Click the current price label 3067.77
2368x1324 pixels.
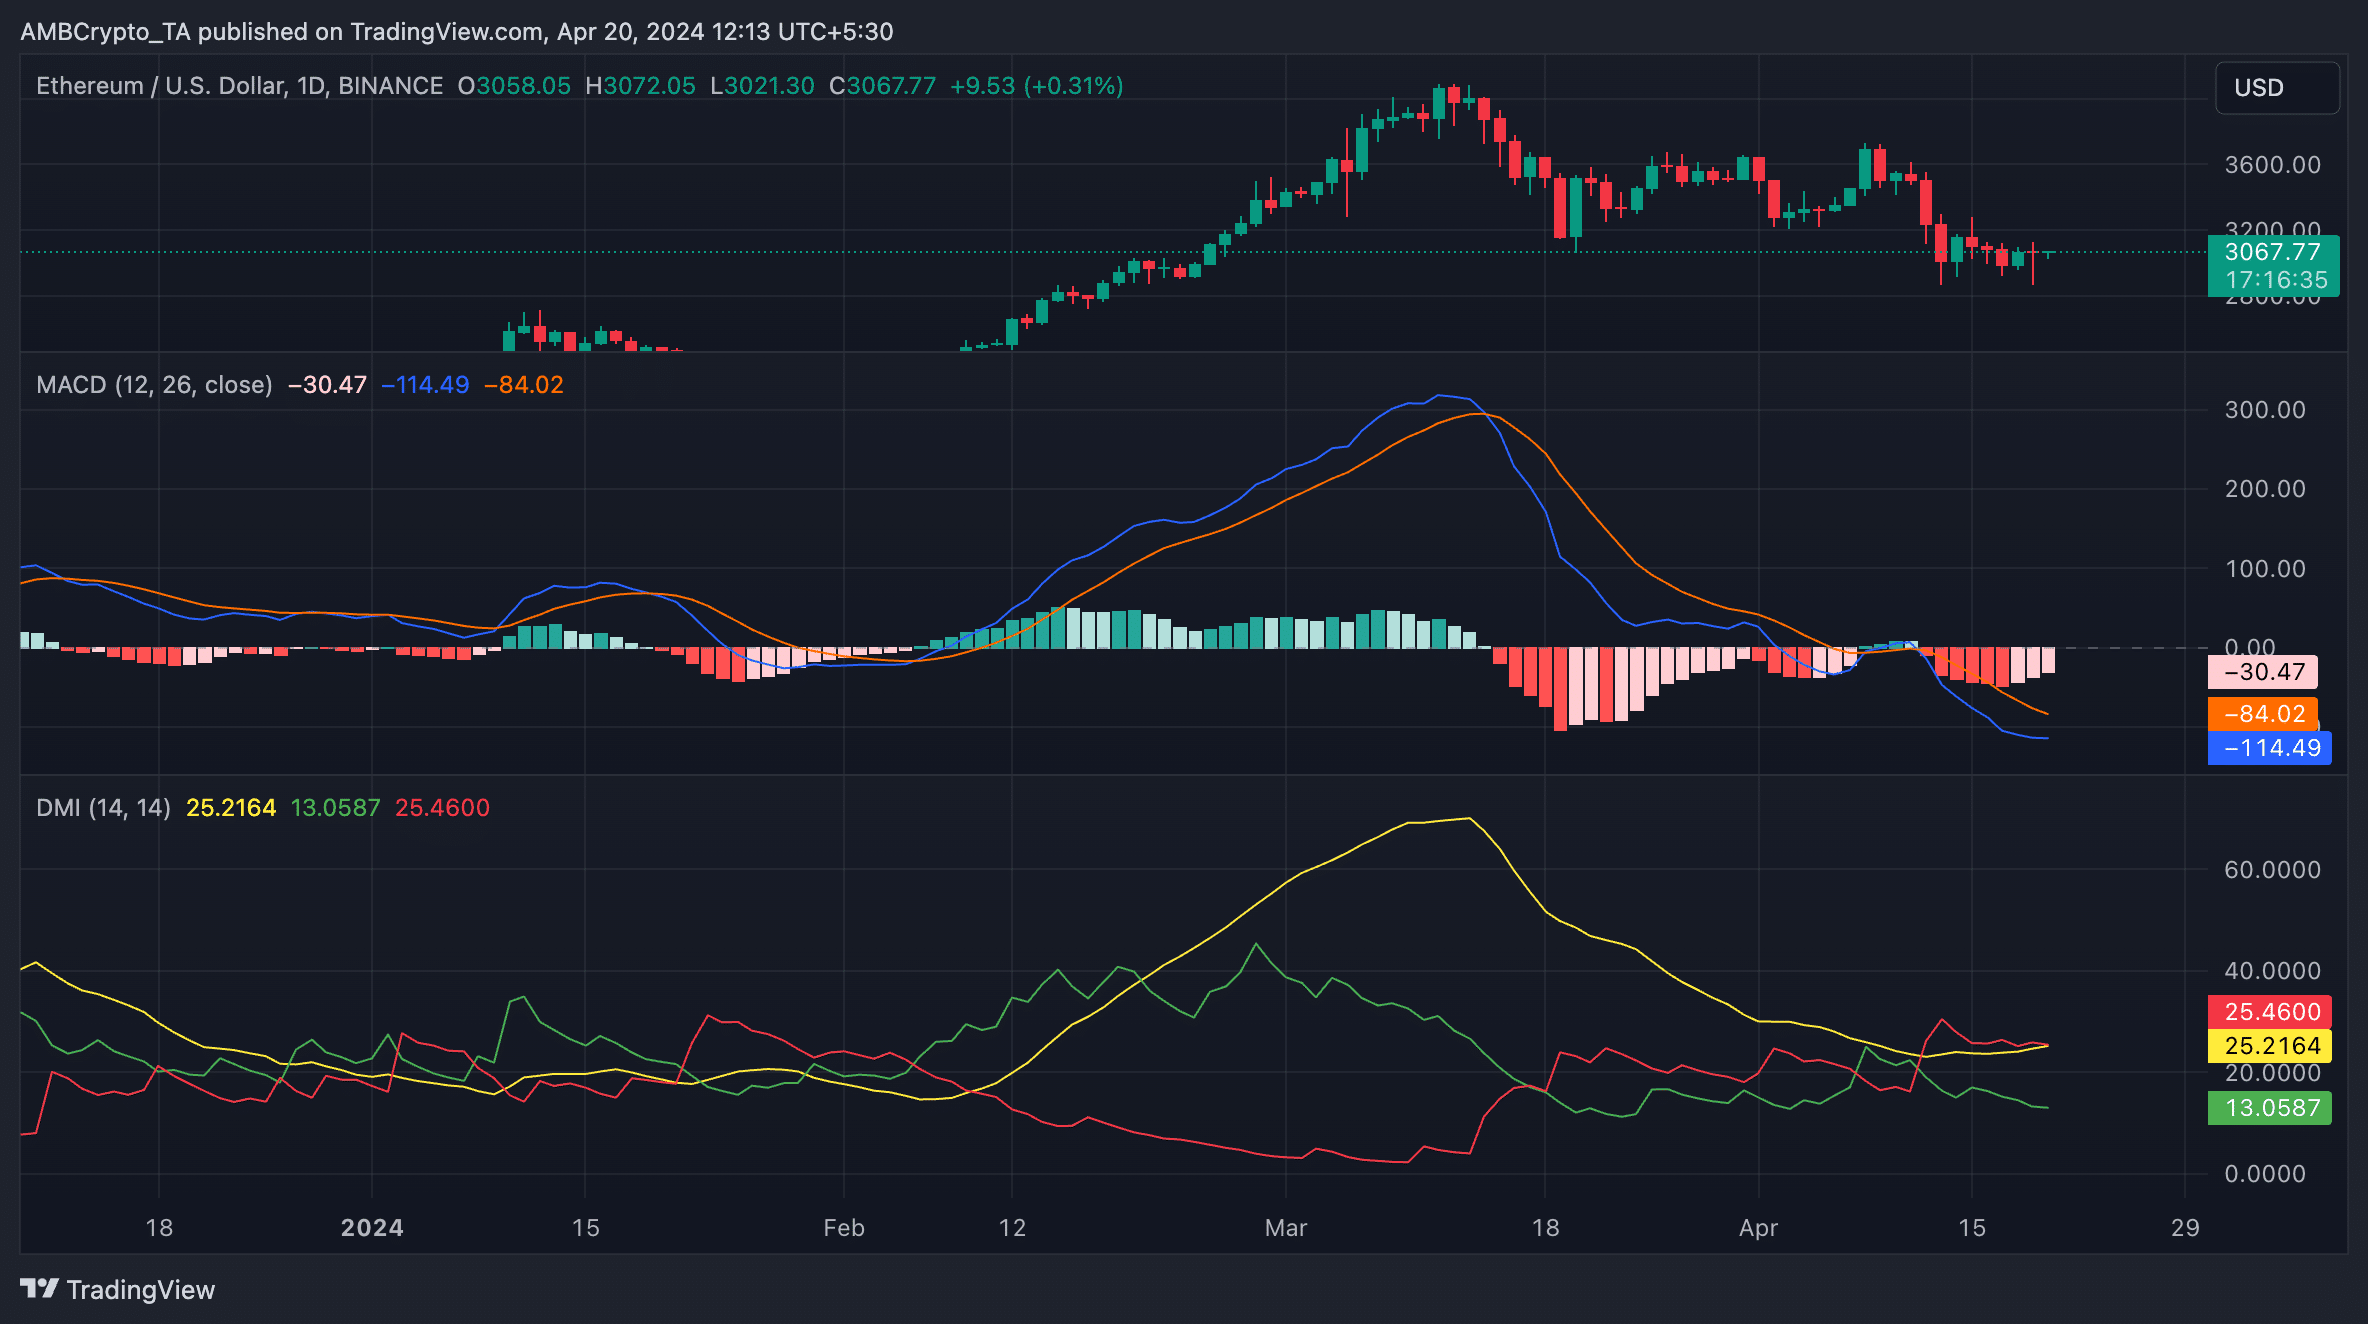click(x=2273, y=252)
